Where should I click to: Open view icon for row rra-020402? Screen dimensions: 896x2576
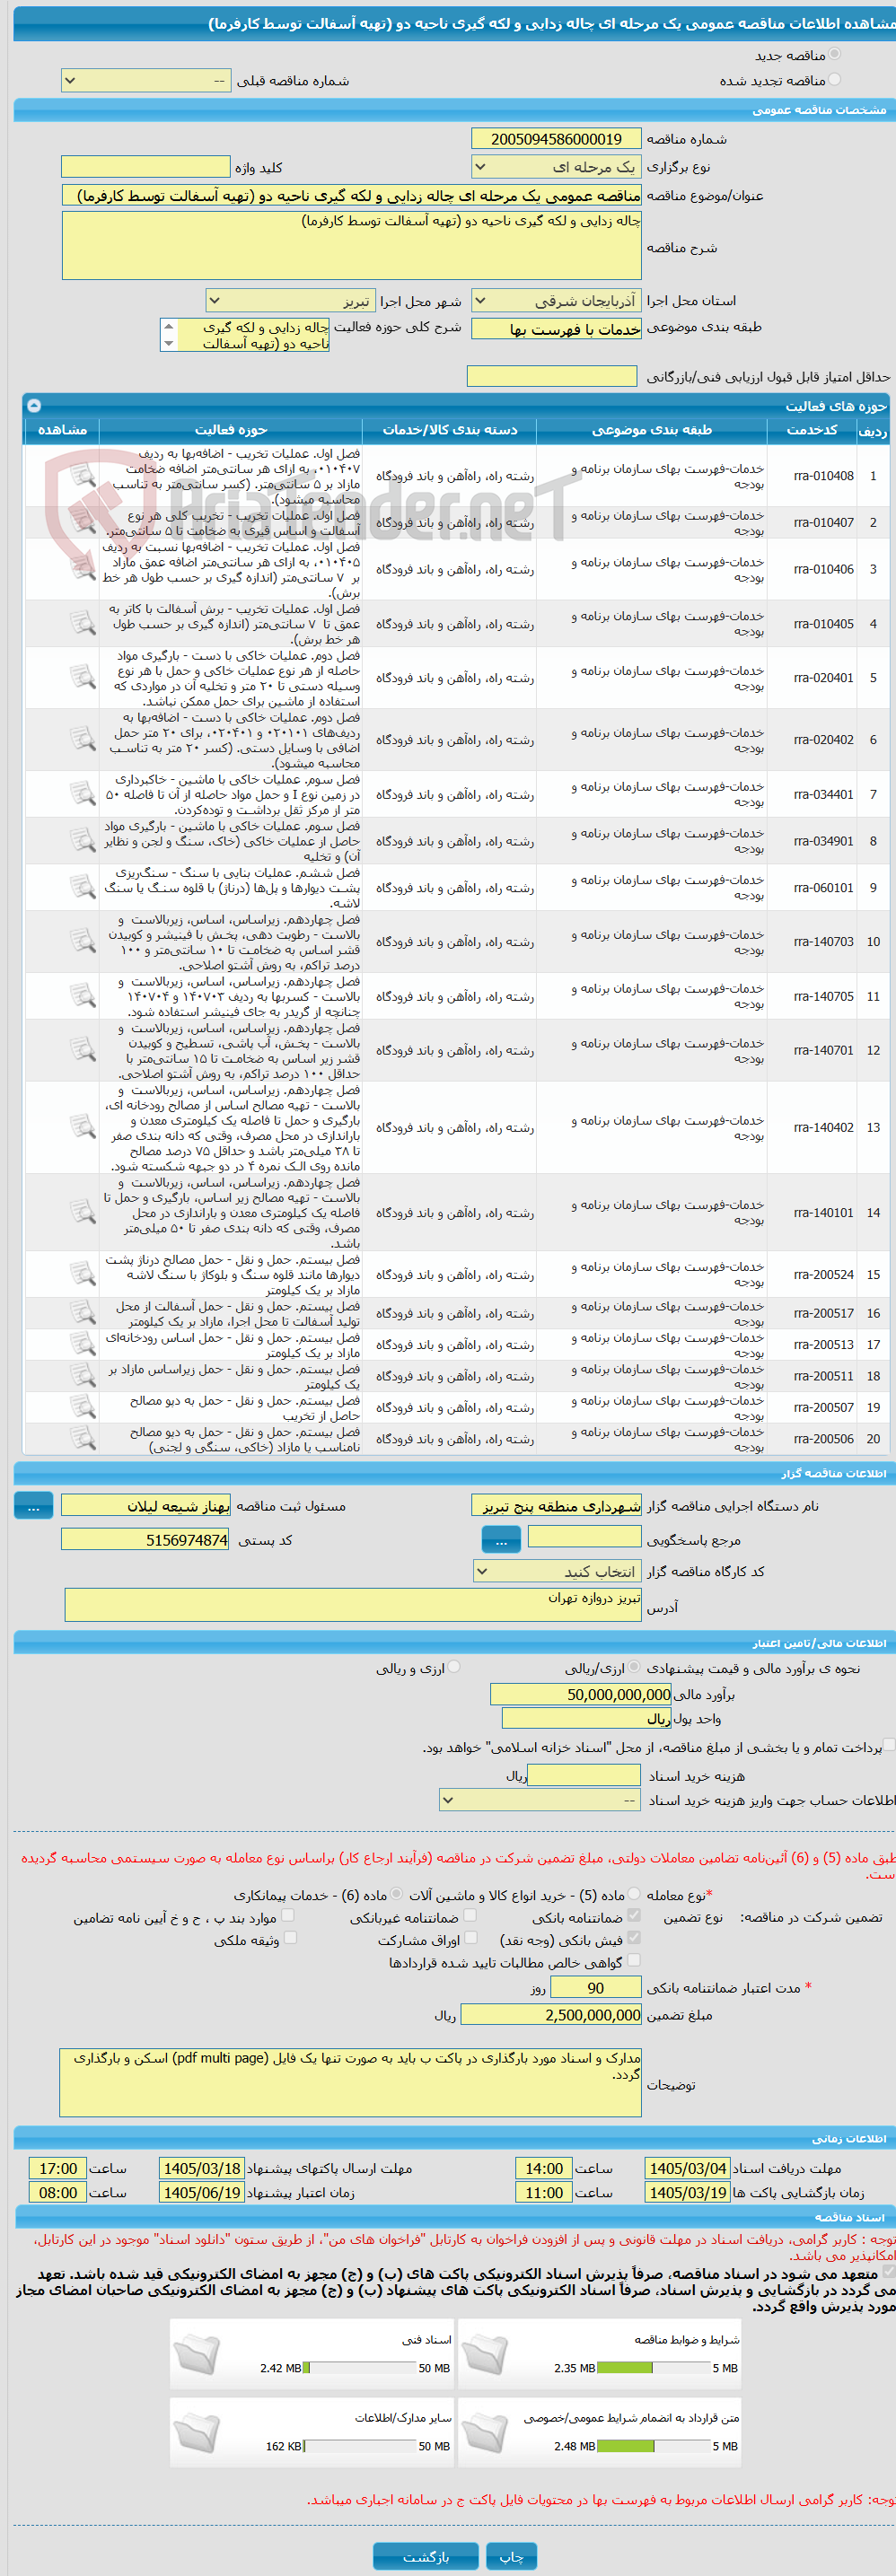pos(82,739)
